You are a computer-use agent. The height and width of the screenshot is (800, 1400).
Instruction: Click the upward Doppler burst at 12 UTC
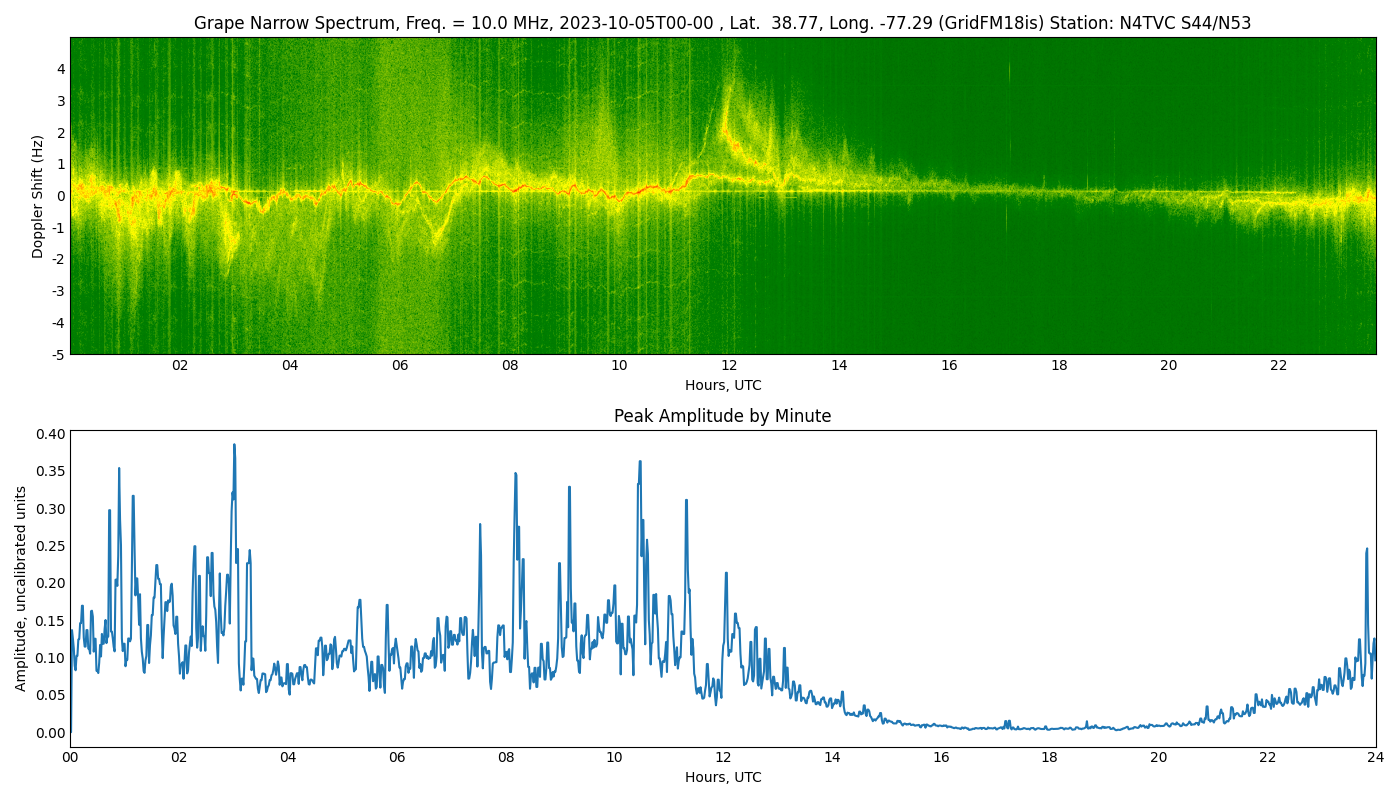(727, 110)
